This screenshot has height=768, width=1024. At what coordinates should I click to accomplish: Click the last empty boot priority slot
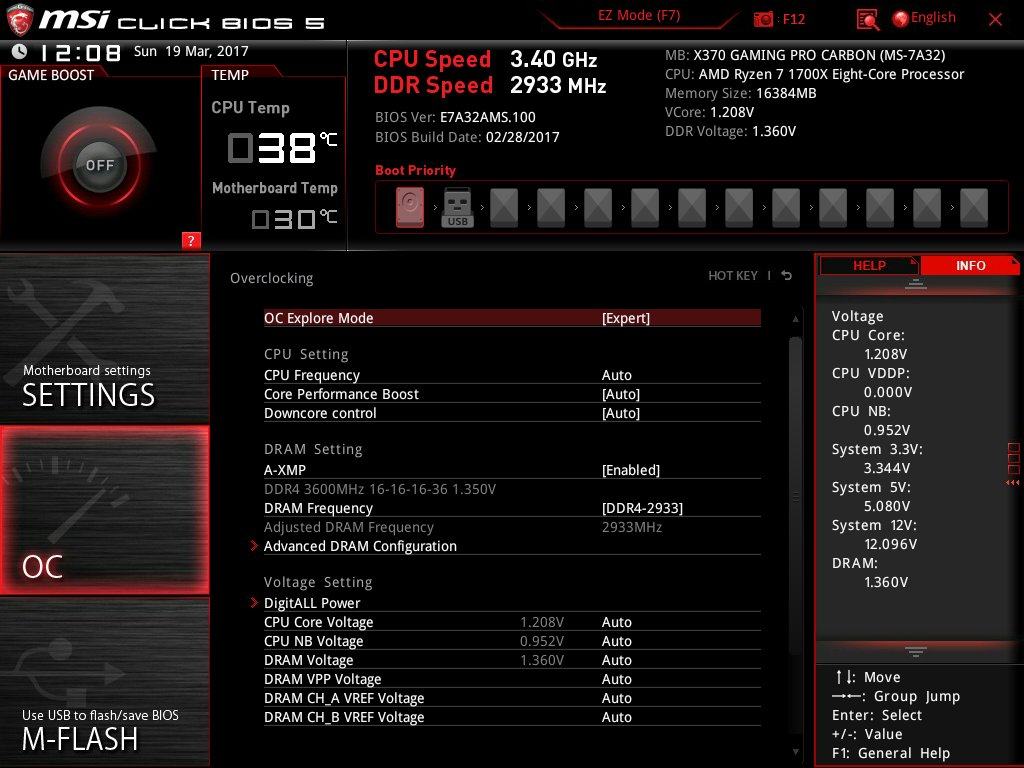(974, 208)
